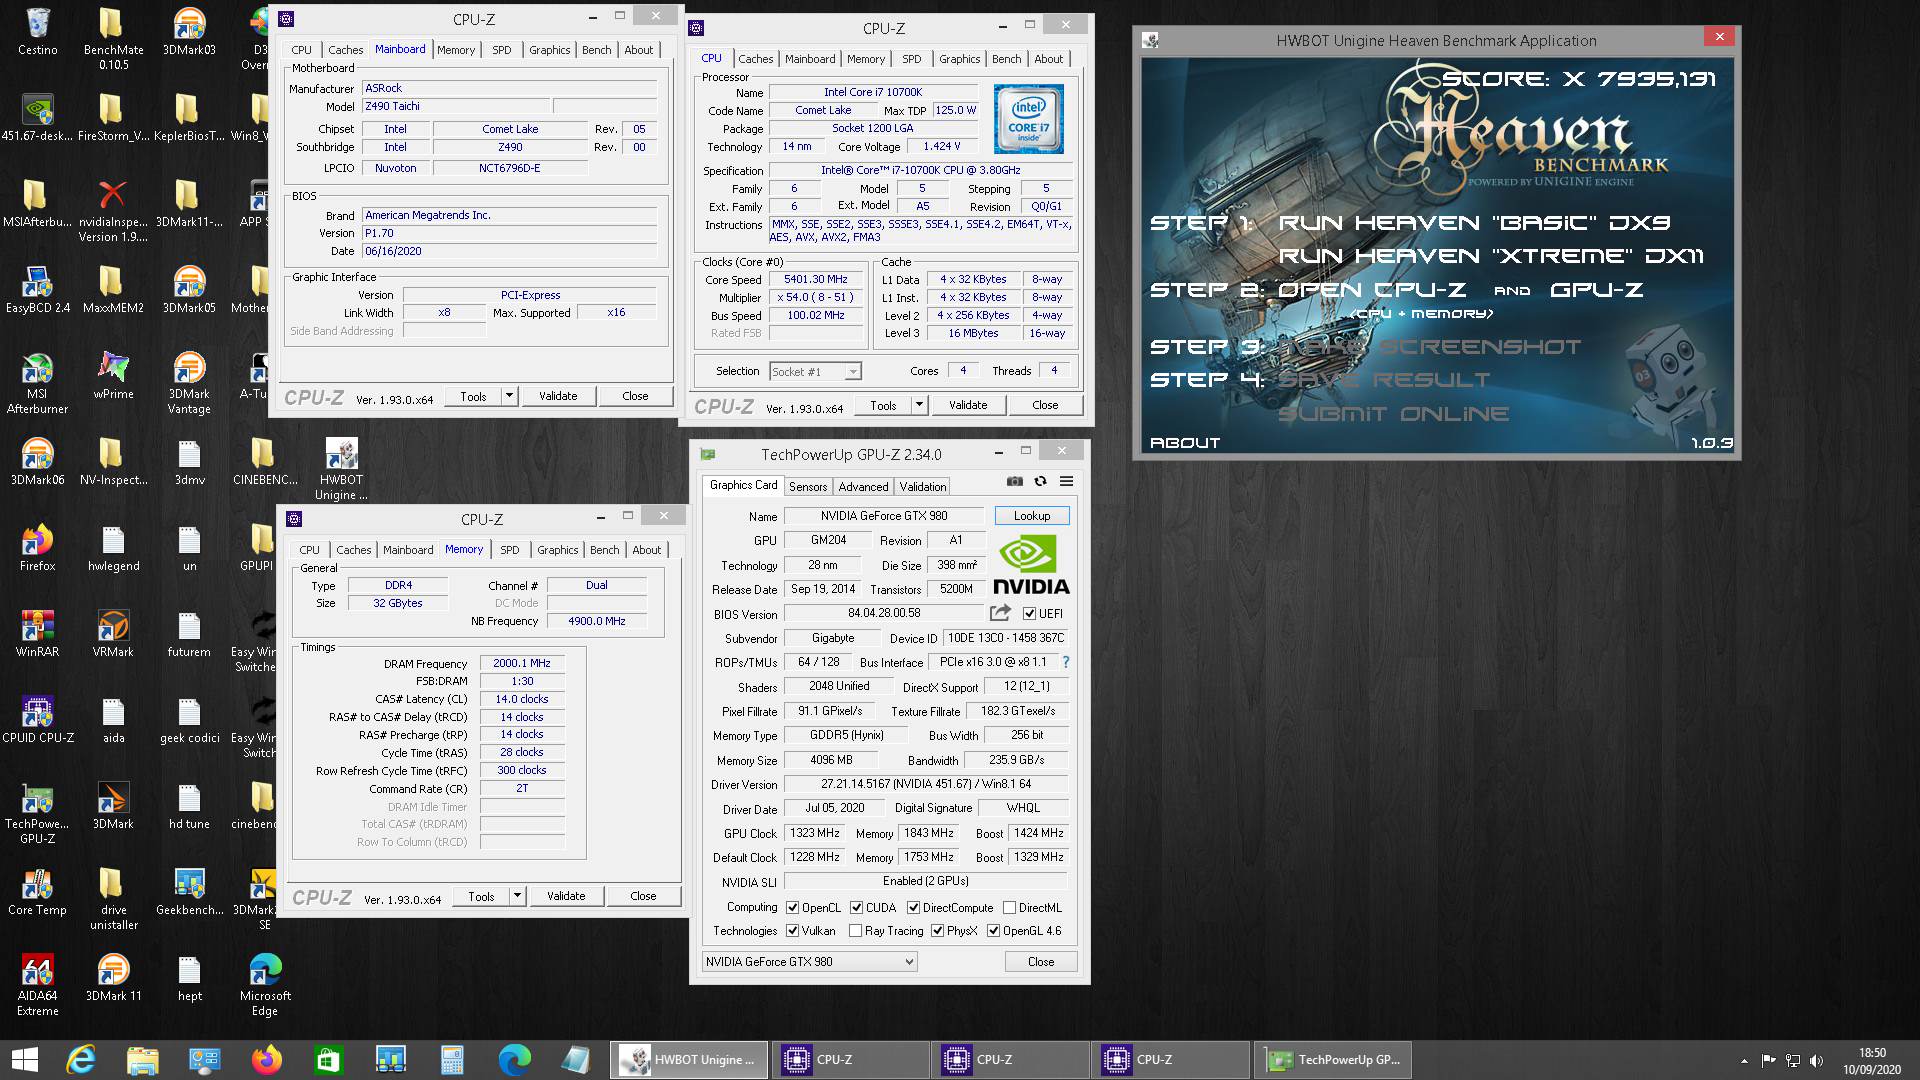Viewport: 1920px width, 1080px height.
Task: Open File Explorer from the taskbar
Action: [143, 1060]
